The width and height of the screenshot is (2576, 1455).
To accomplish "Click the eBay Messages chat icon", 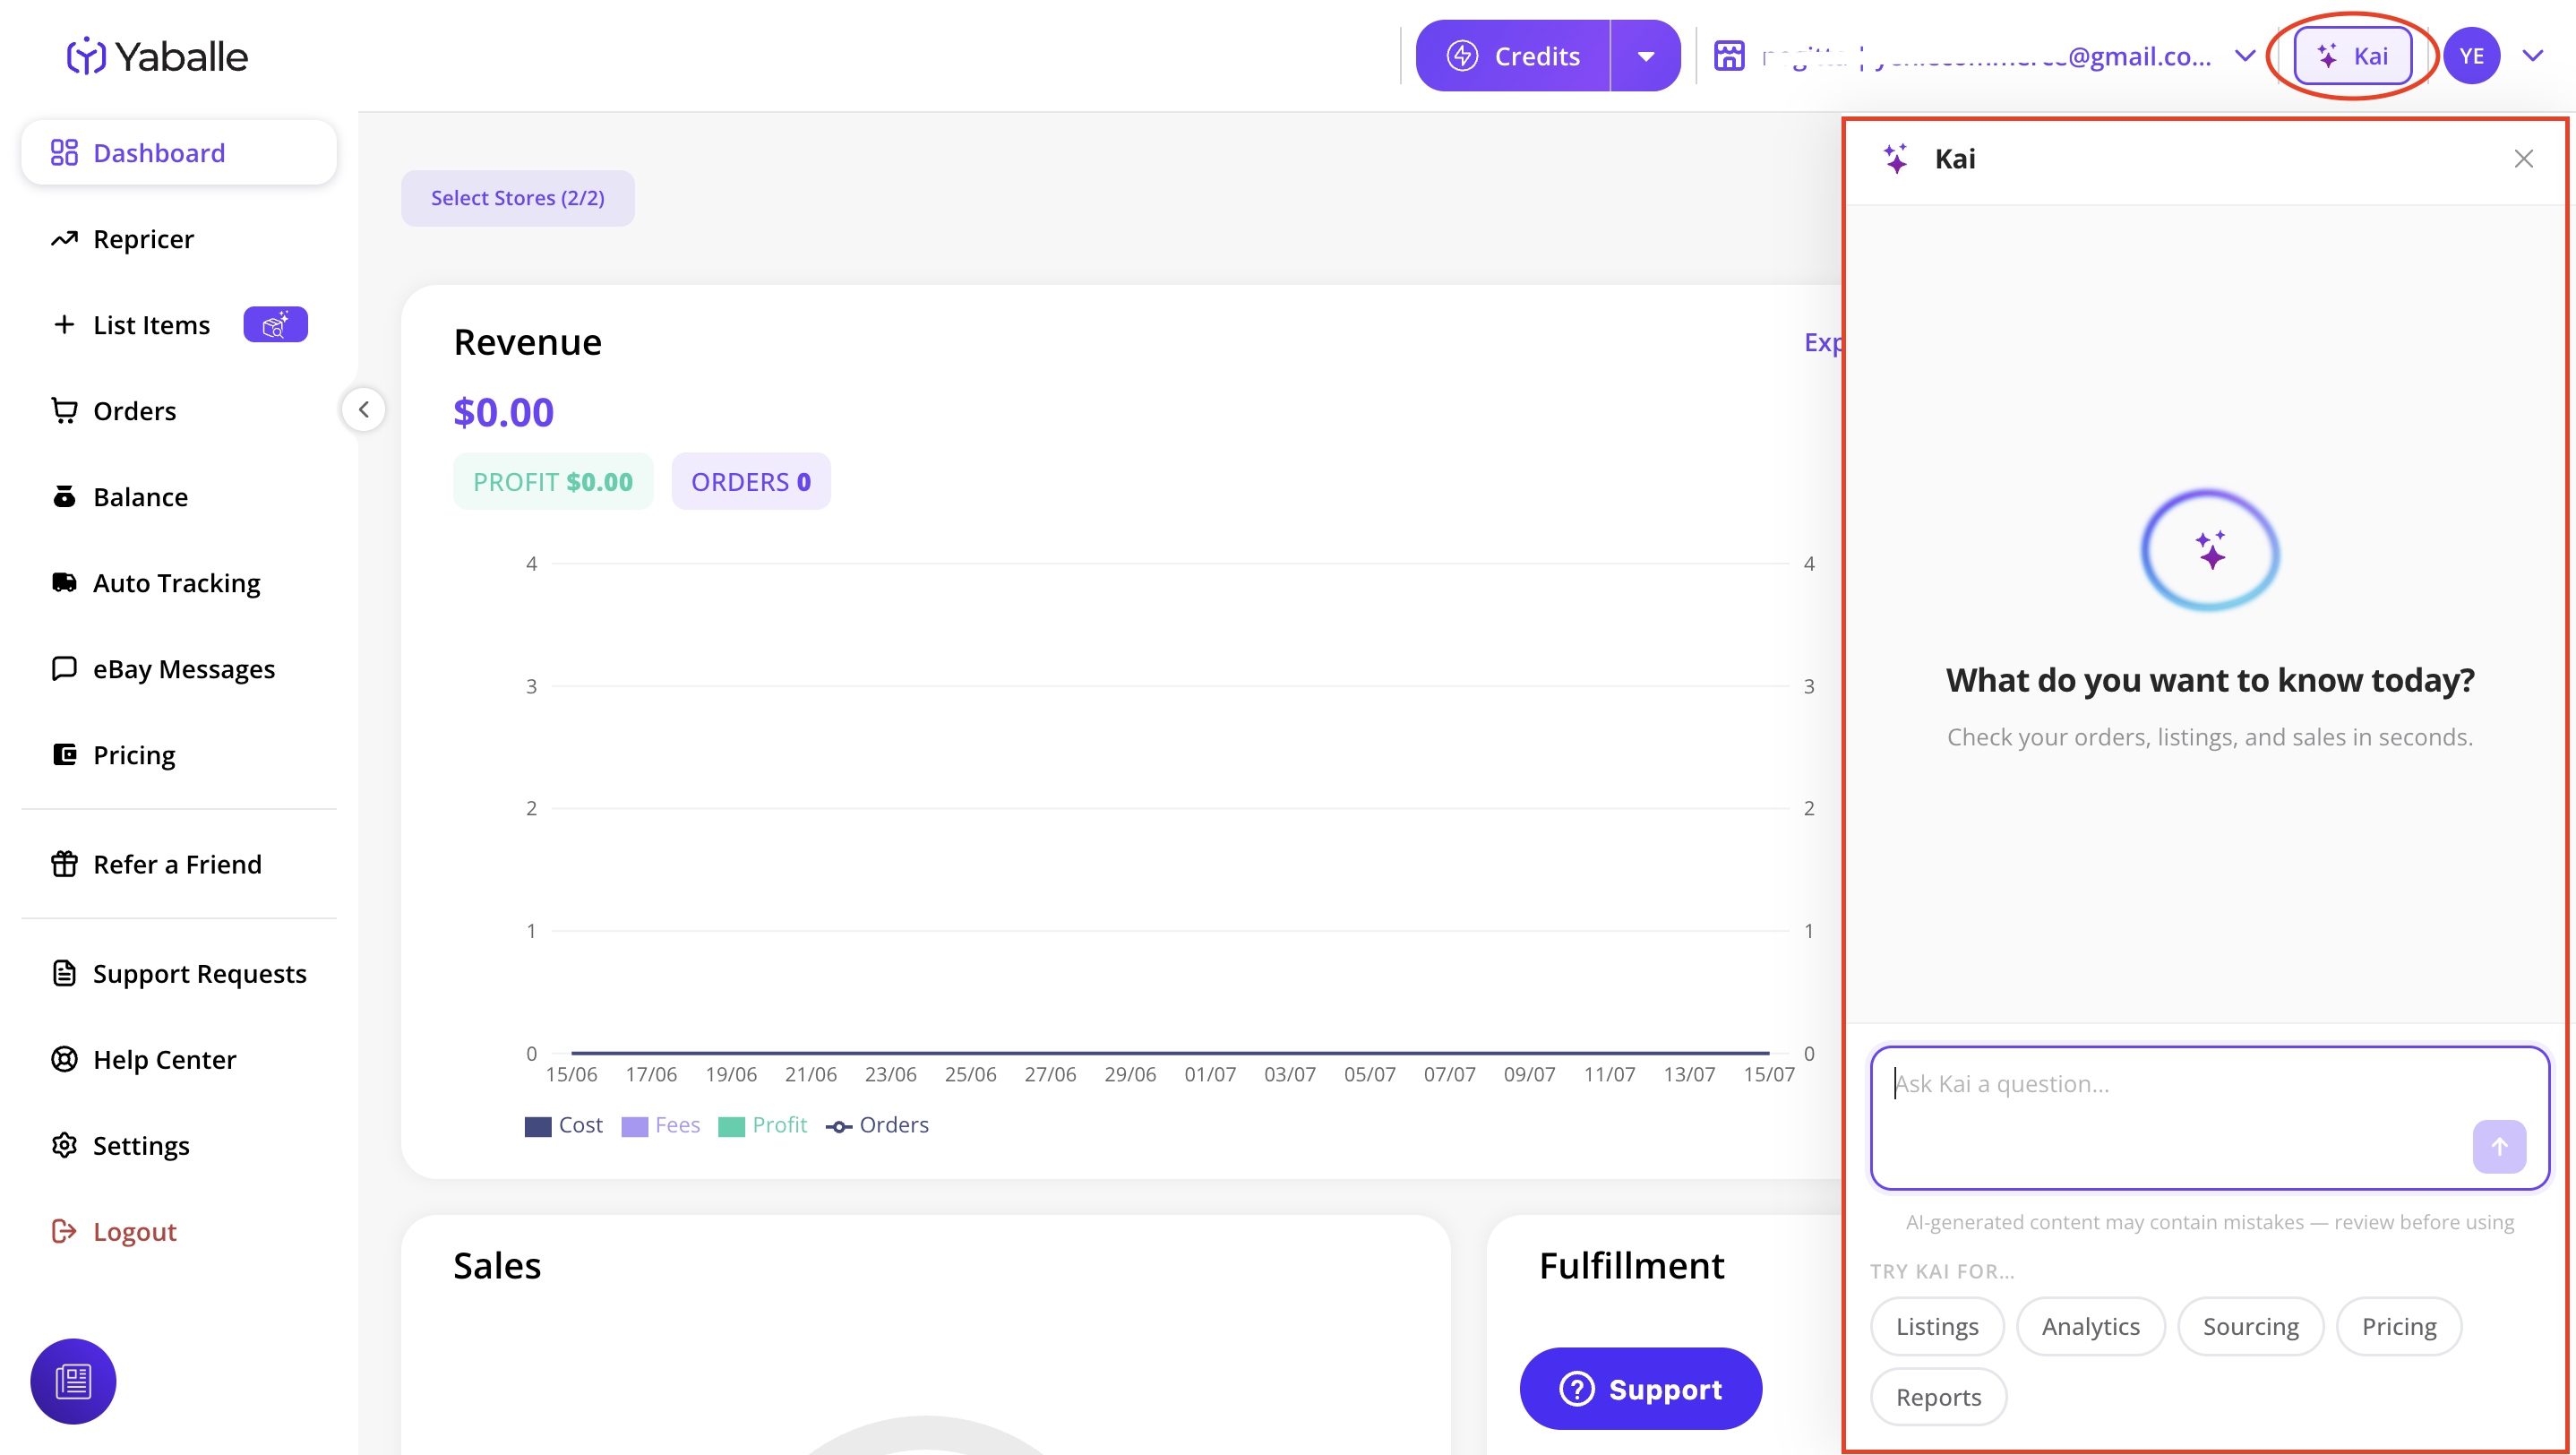I will click(64, 669).
